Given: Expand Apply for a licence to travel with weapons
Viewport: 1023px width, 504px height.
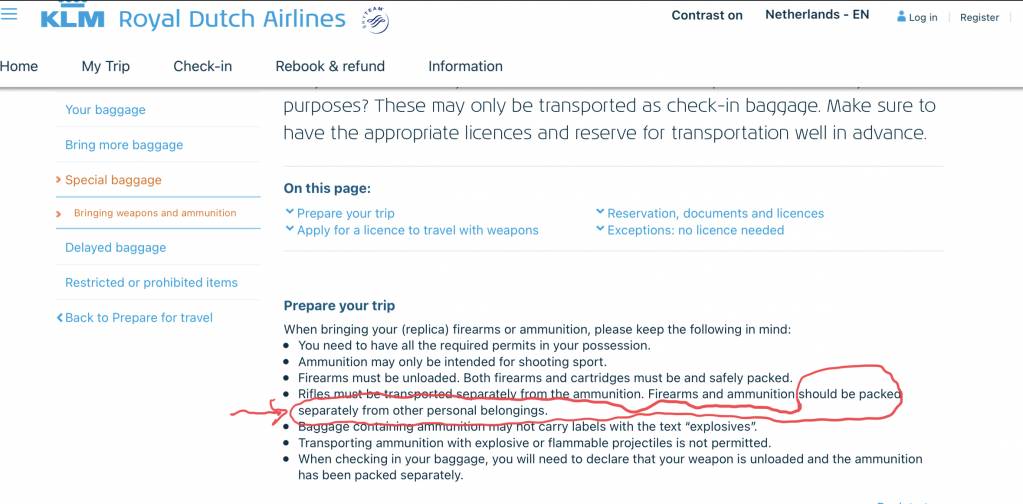Looking at the screenshot, I should click(x=412, y=230).
